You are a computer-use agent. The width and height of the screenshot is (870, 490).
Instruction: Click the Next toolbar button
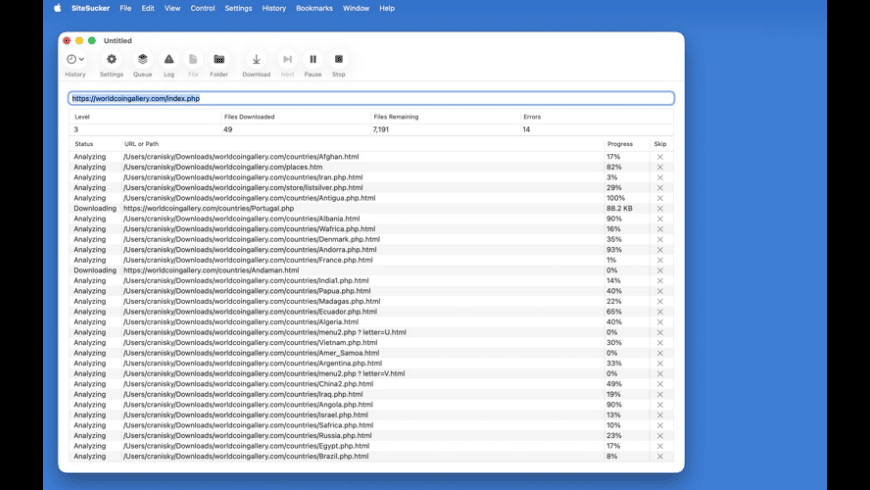pos(287,59)
